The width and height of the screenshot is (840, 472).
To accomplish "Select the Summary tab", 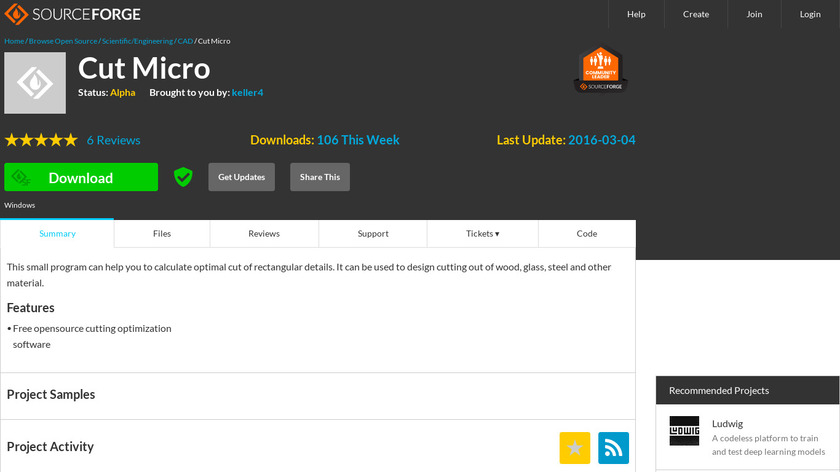I will 57,234.
